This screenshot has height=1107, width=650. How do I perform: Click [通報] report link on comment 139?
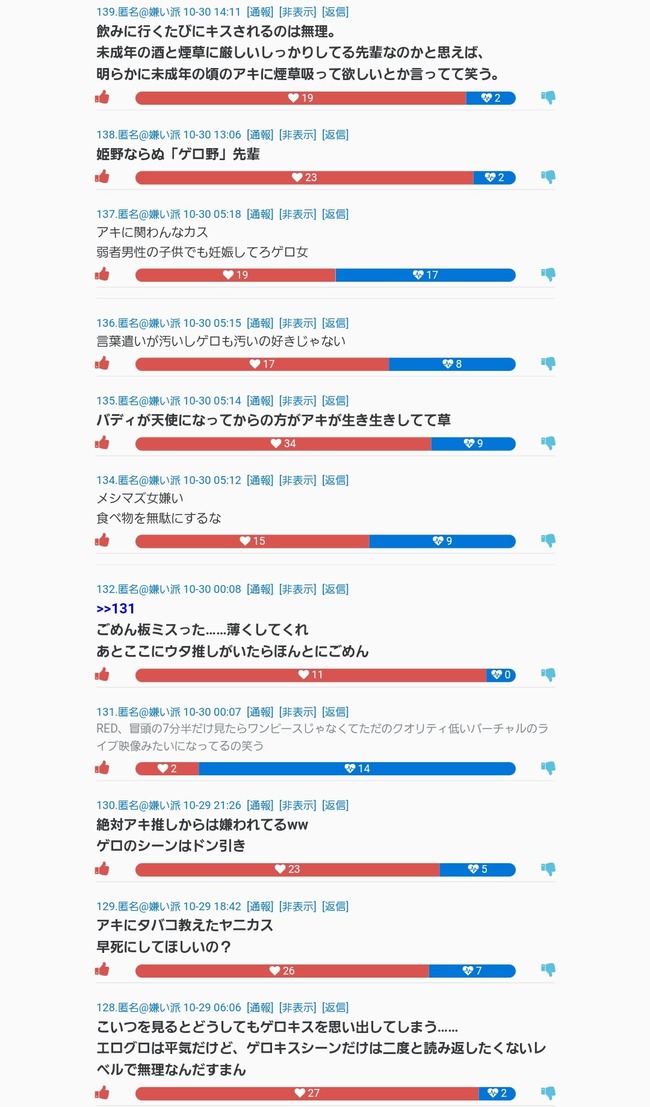click(x=260, y=12)
